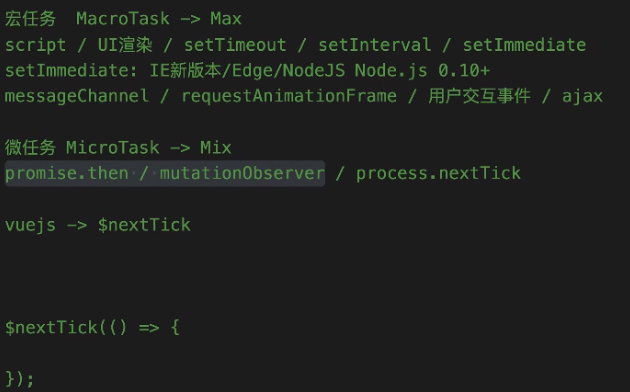Click the closing }); line
630x392 pixels.
(x=20, y=379)
